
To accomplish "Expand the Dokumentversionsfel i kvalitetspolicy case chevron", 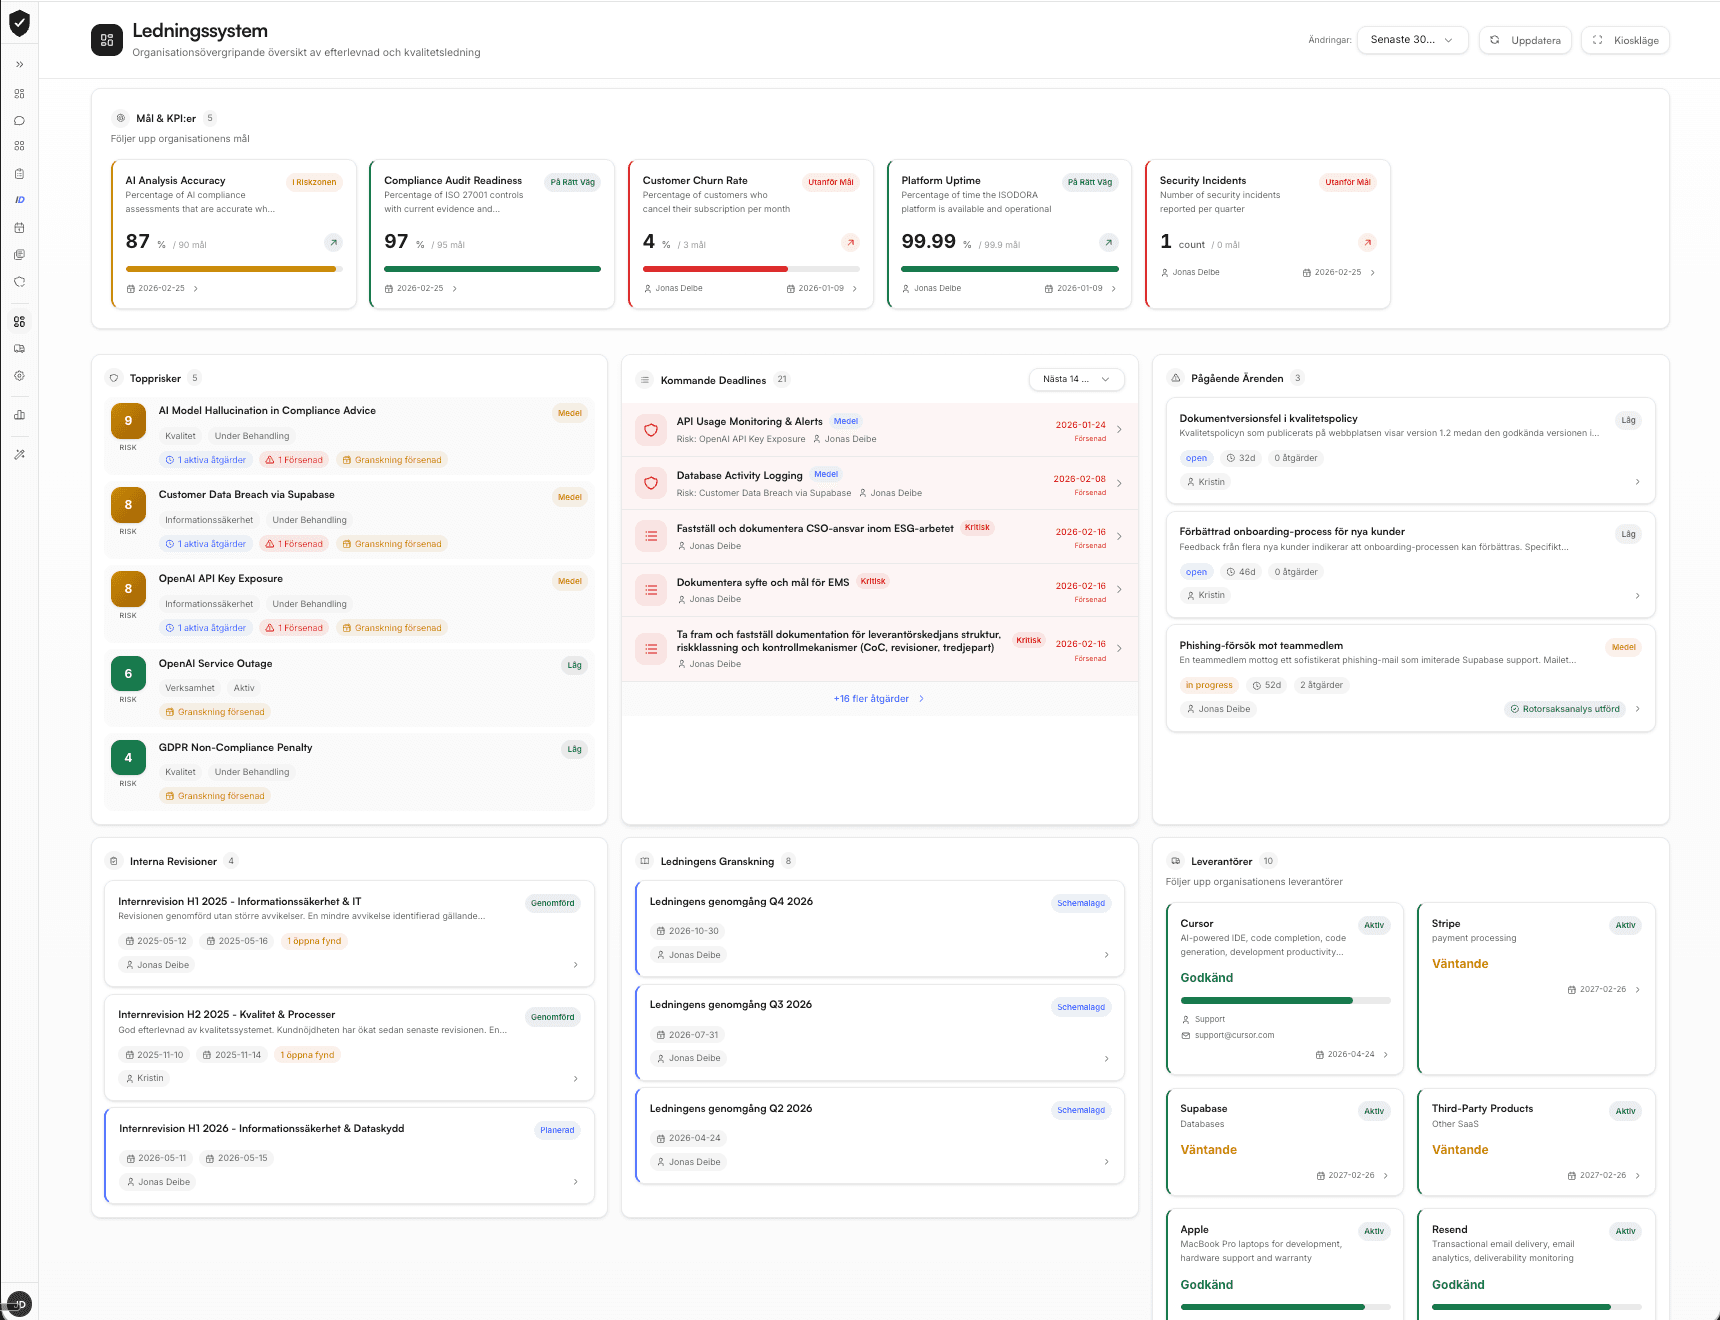I will pos(1637,482).
